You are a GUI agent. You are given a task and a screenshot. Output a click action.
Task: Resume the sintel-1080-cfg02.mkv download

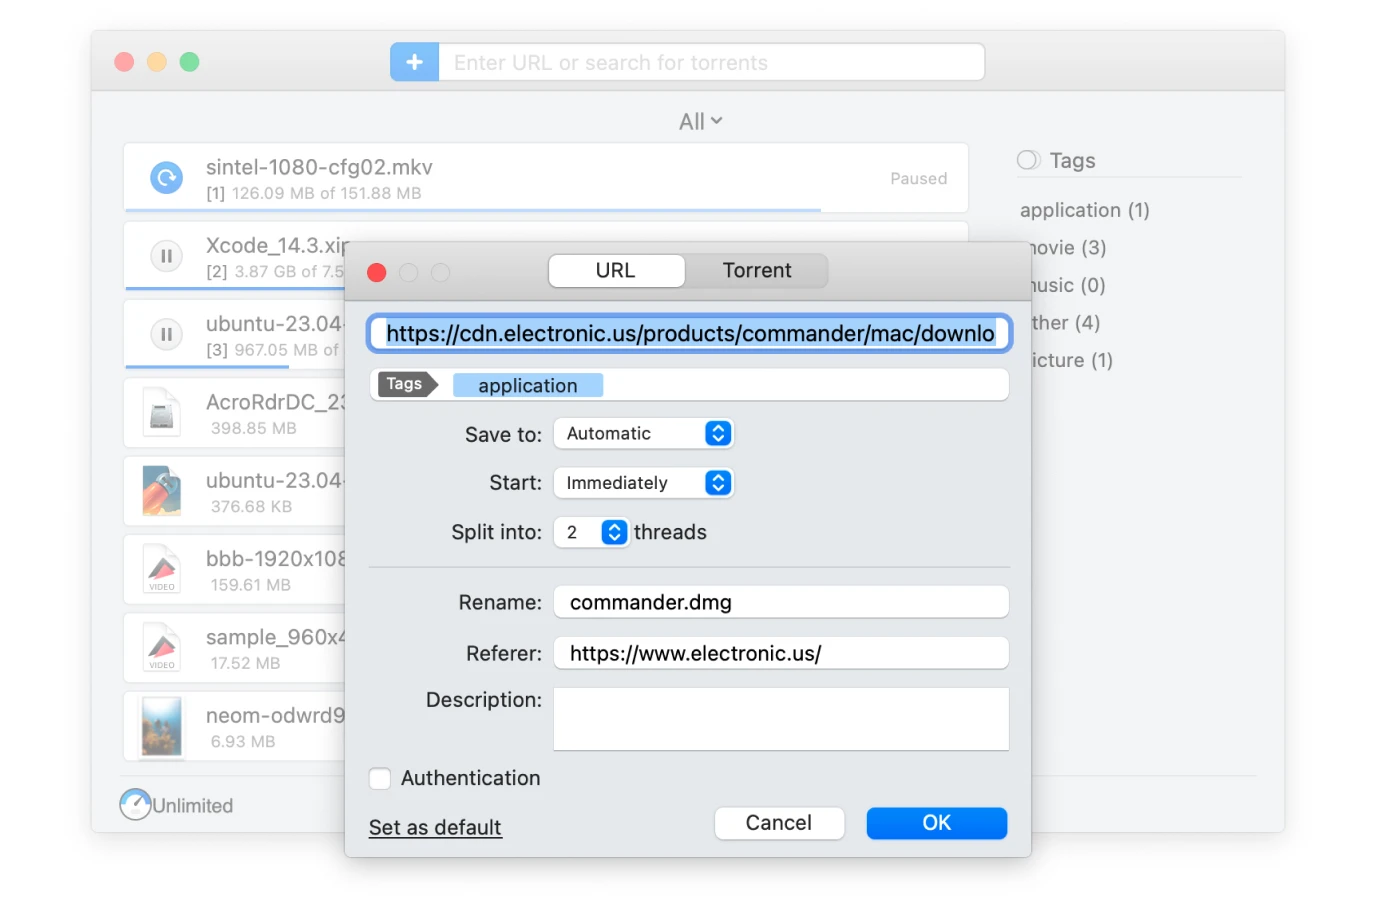166,178
